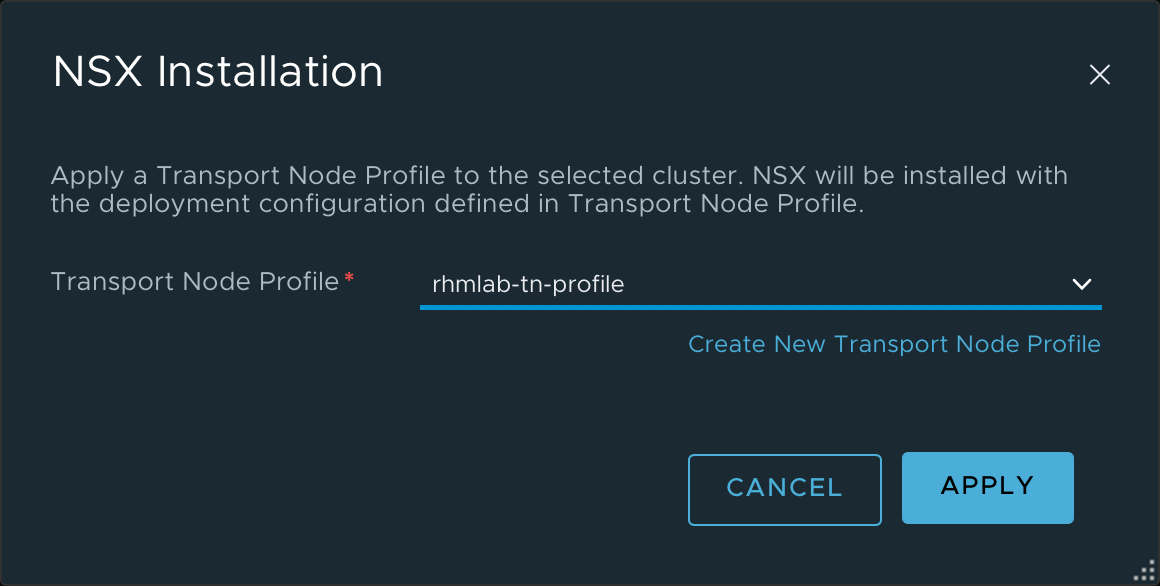Close the NSX Installation dialog
The height and width of the screenshot is (586, 1160).
[1099, 74]
